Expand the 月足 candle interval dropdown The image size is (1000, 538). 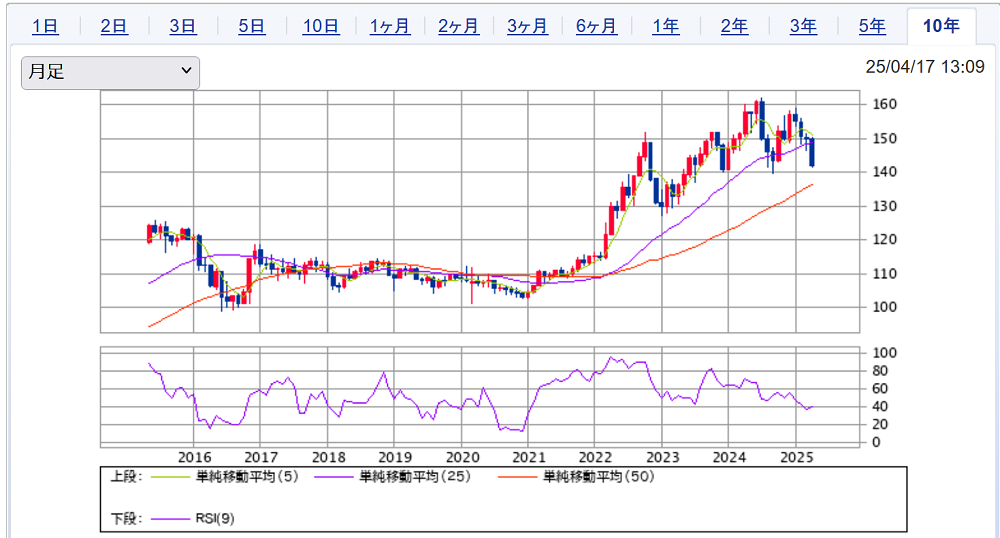[111, 72]
